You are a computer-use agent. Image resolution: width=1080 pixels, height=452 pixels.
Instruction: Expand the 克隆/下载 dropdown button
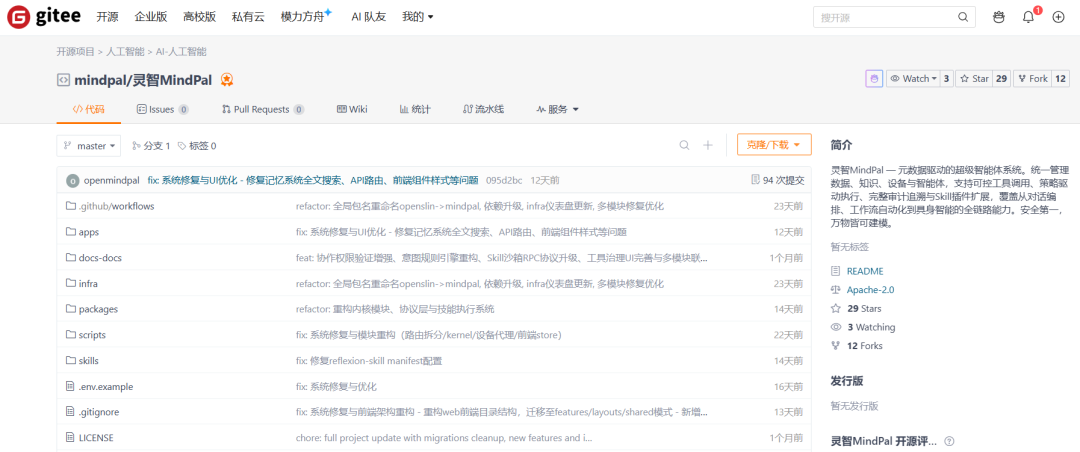pyautogui.click(x=774, y=145)
